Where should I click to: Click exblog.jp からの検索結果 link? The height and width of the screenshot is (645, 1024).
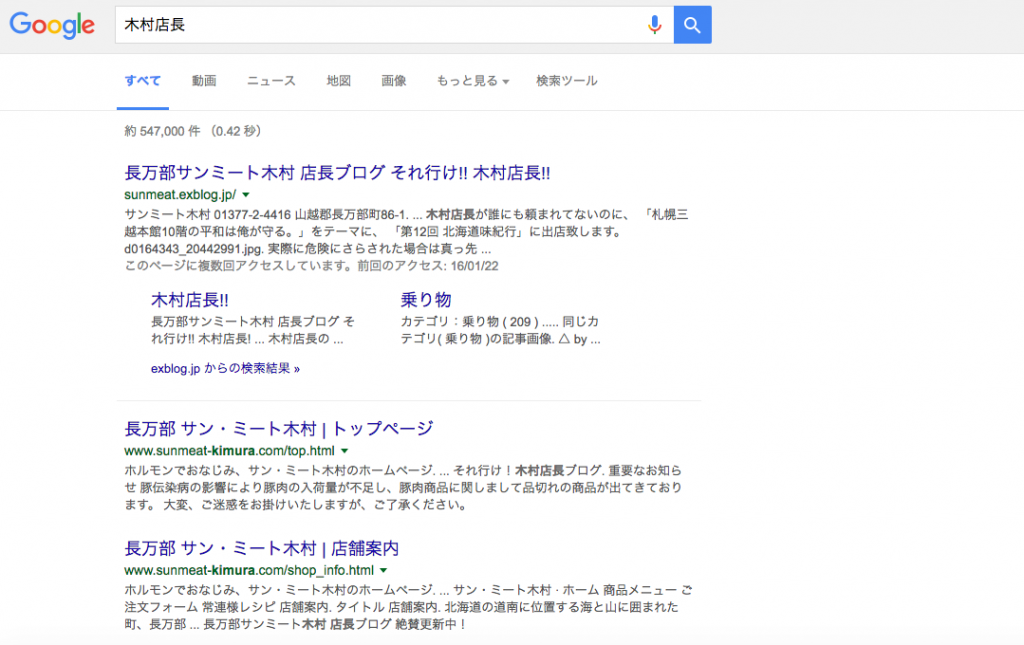[225, 369]
